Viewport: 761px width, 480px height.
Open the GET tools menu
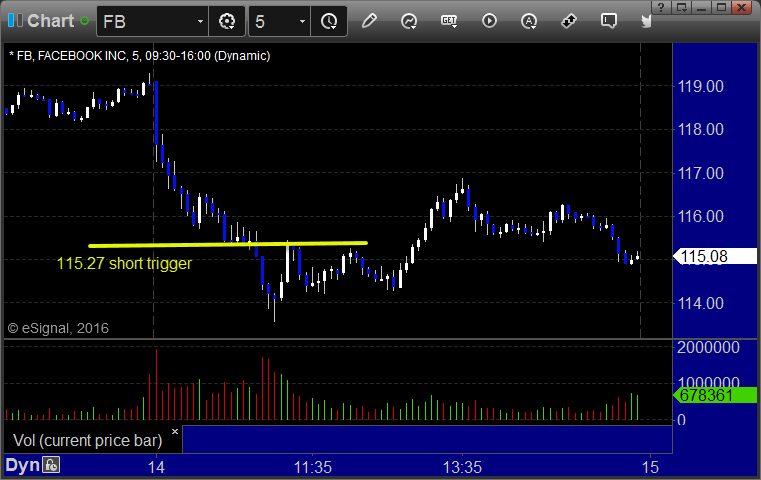pos(449,21)
